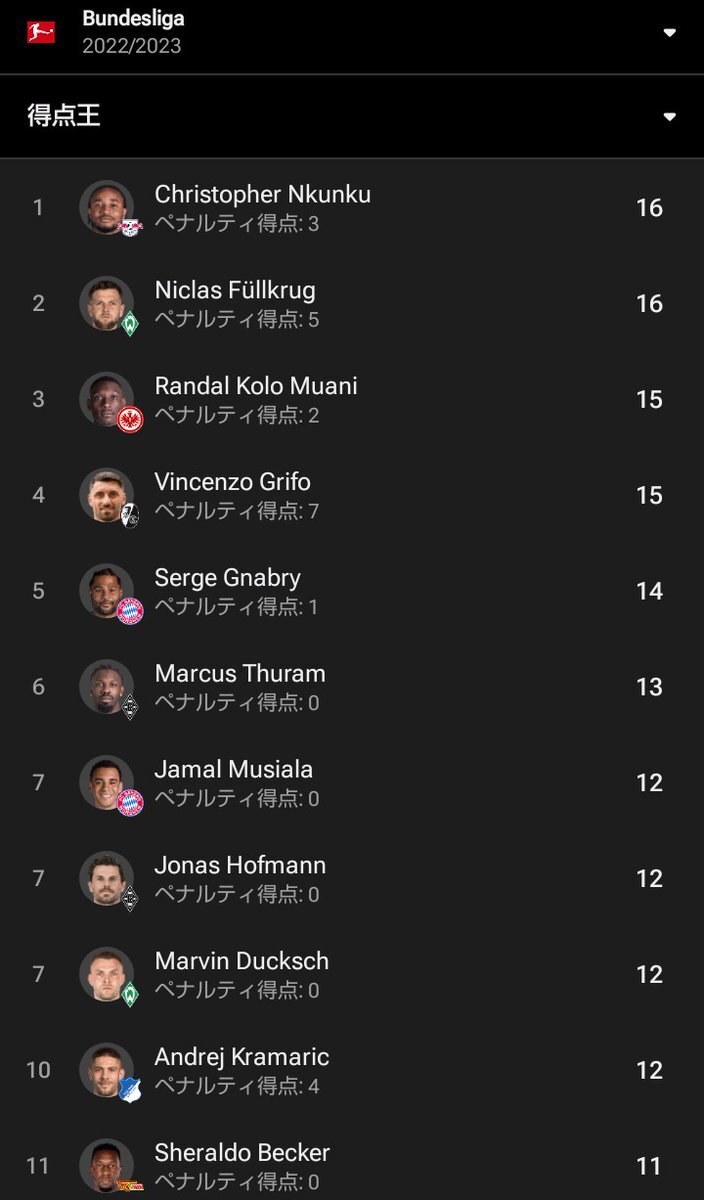Expand the 得点王 category dropdown arrow

(669, 117)
